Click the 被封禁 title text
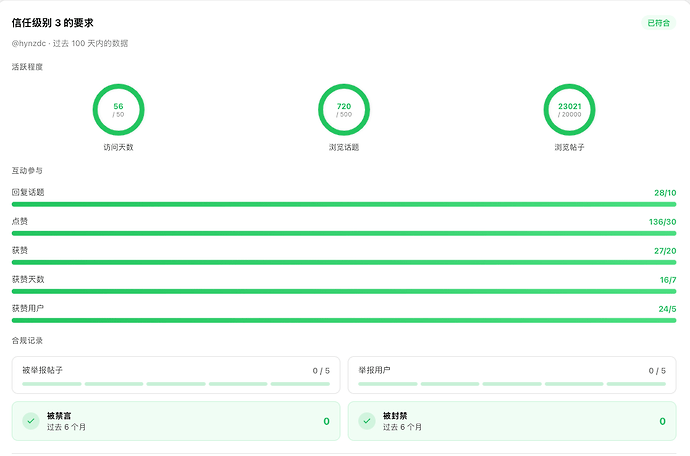Viewport: 690px width, 456px height. 395,416
